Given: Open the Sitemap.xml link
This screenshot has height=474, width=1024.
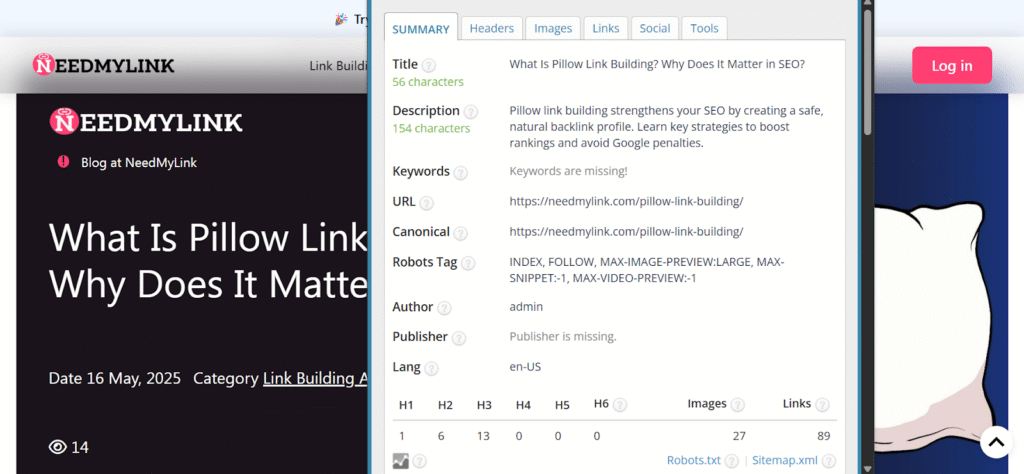Looking at the screenshot, I should [785, 460].
